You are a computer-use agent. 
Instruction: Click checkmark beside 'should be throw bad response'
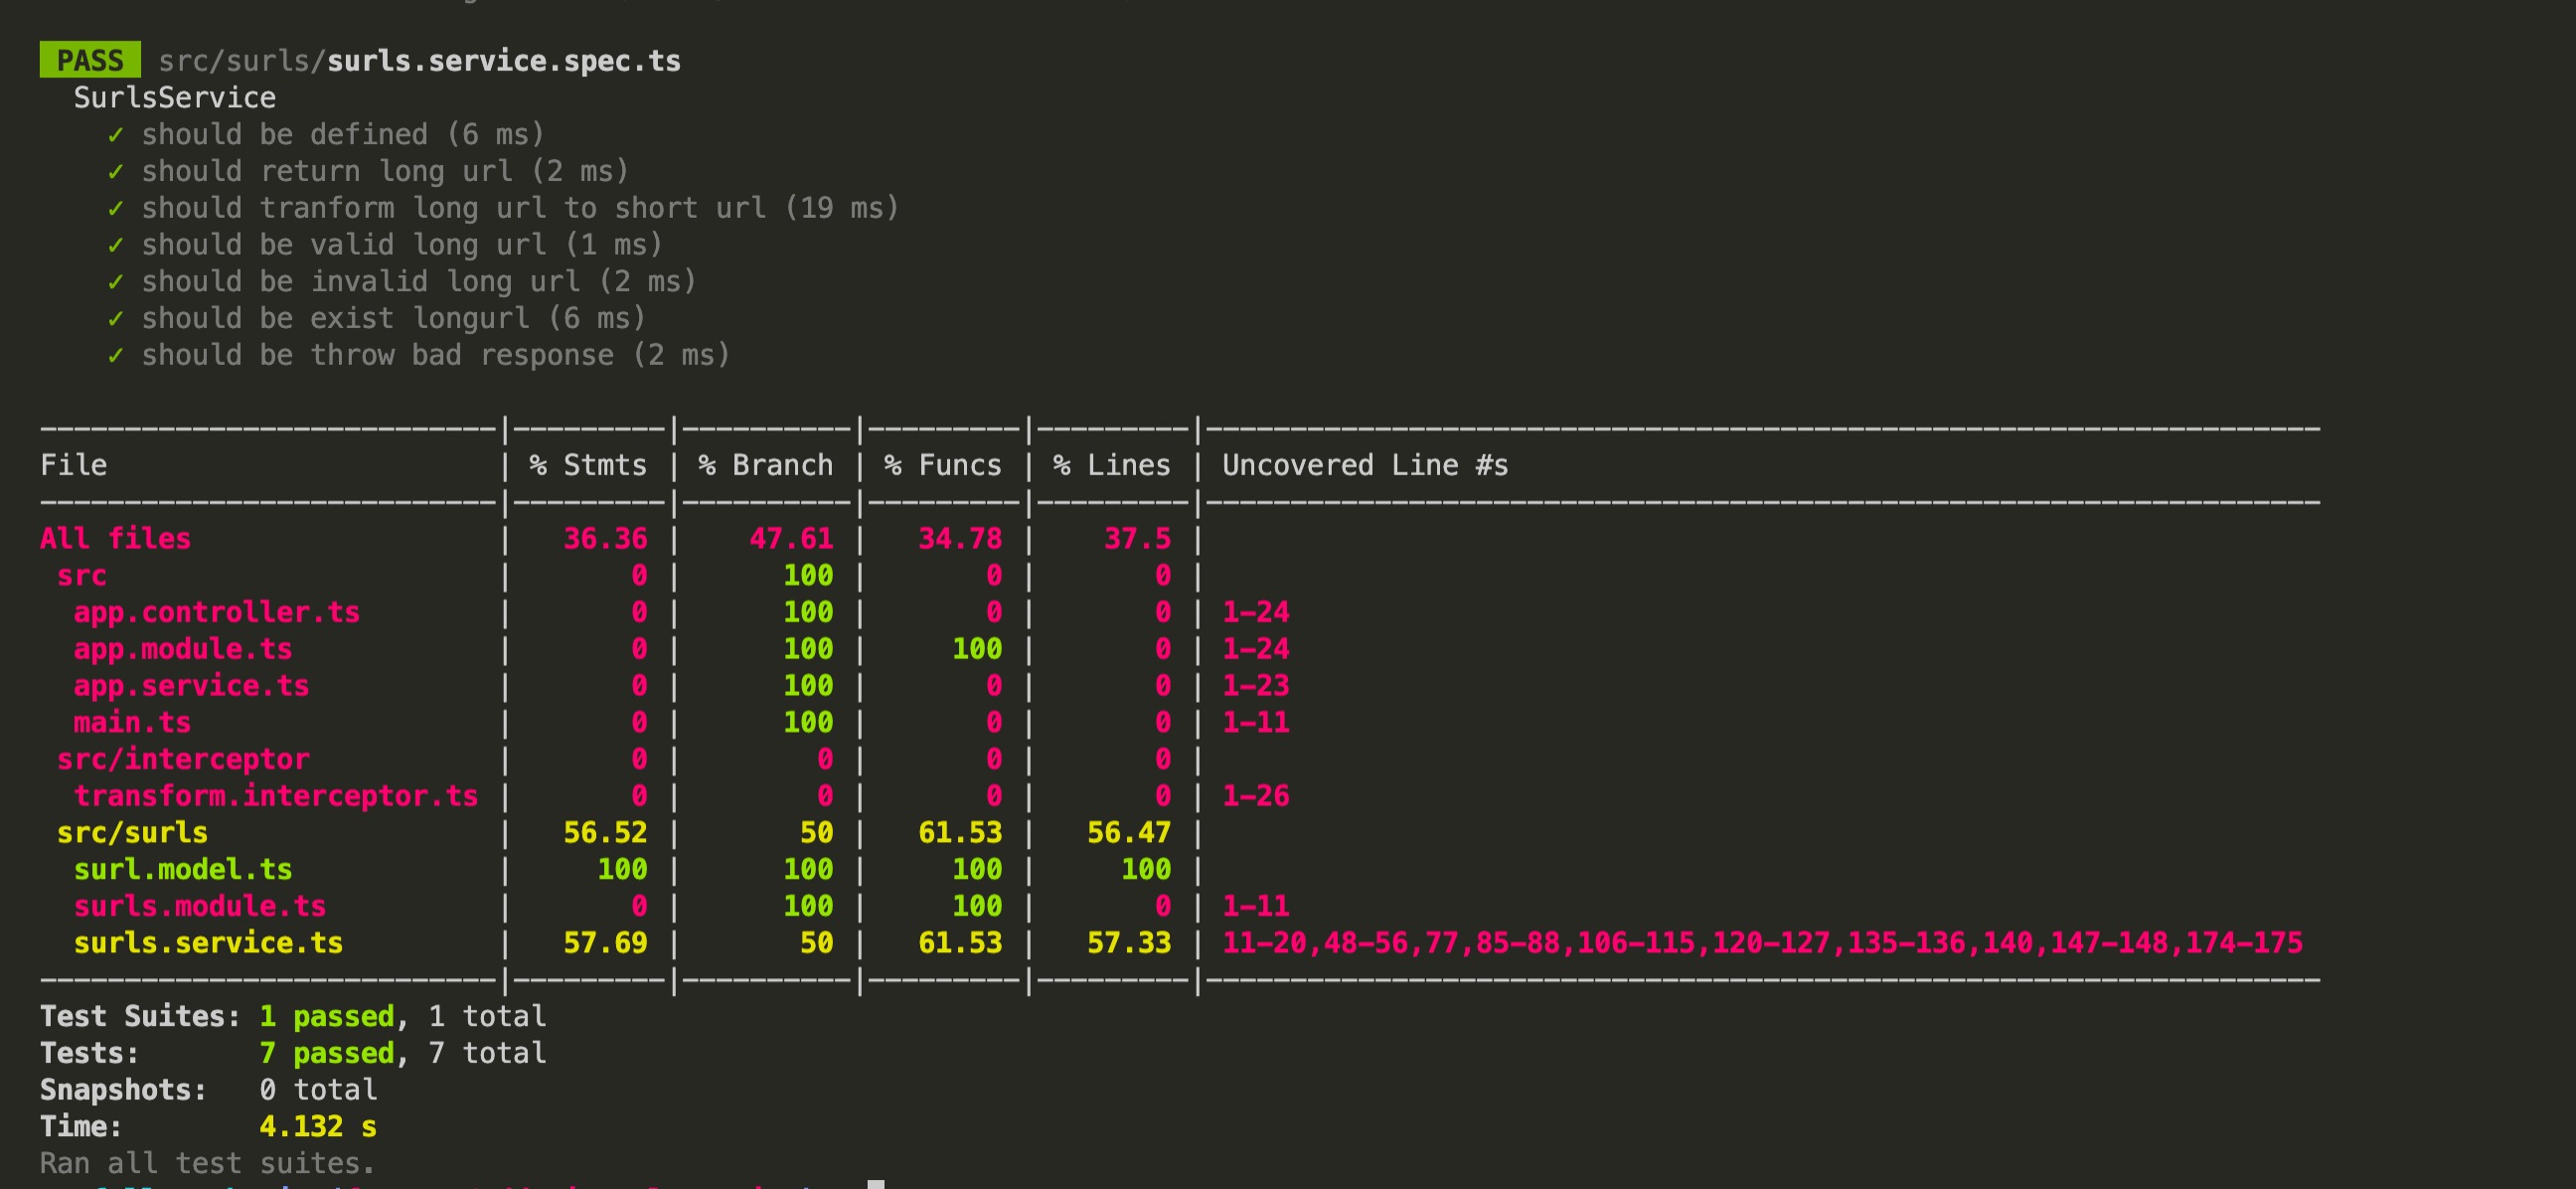pos(116,355)
